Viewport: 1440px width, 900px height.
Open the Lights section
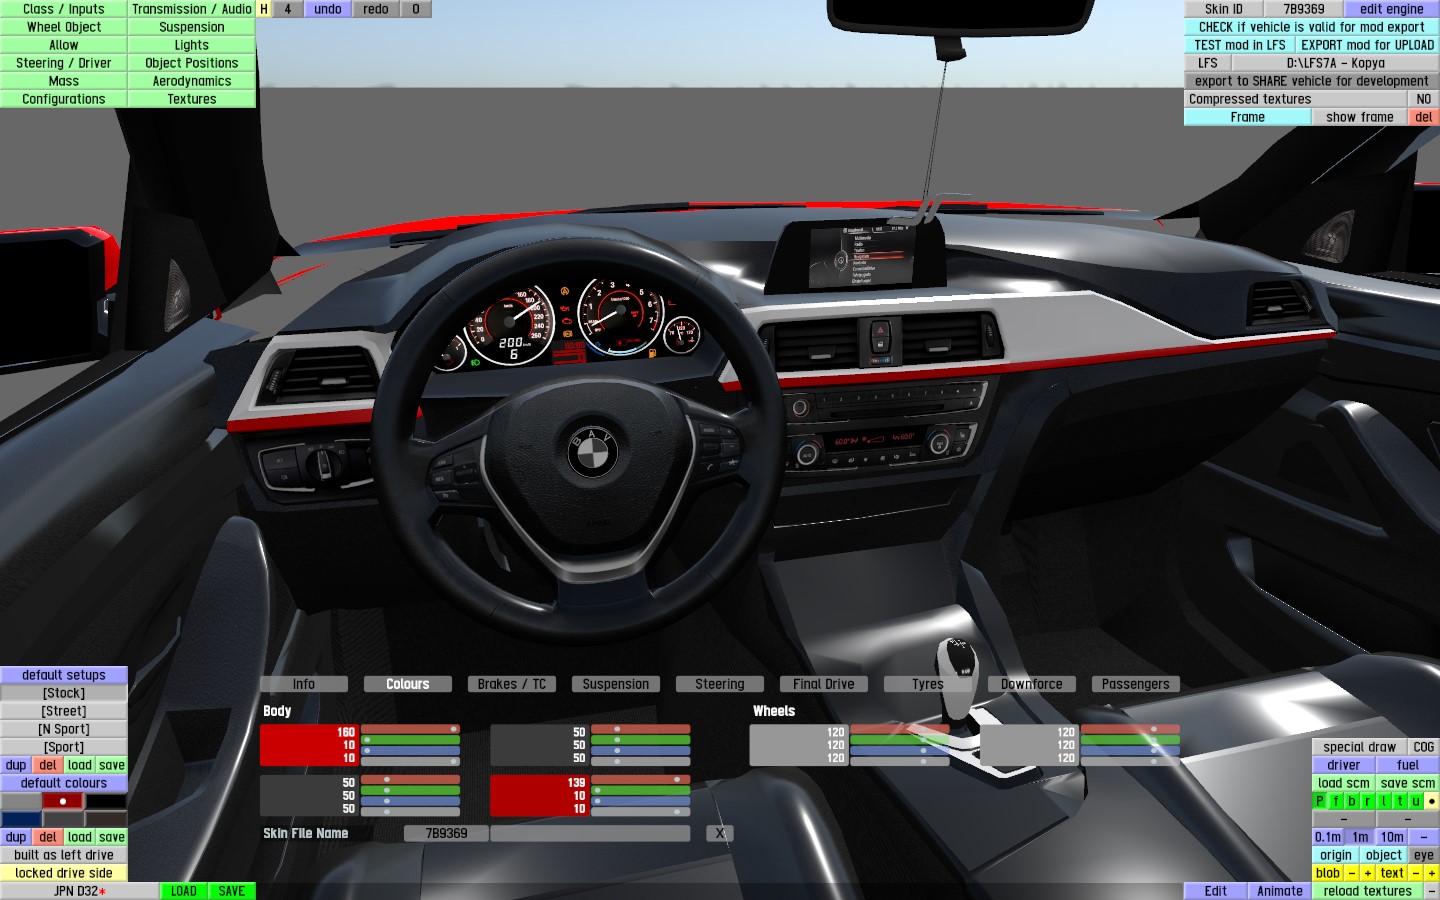pos(192,45)
